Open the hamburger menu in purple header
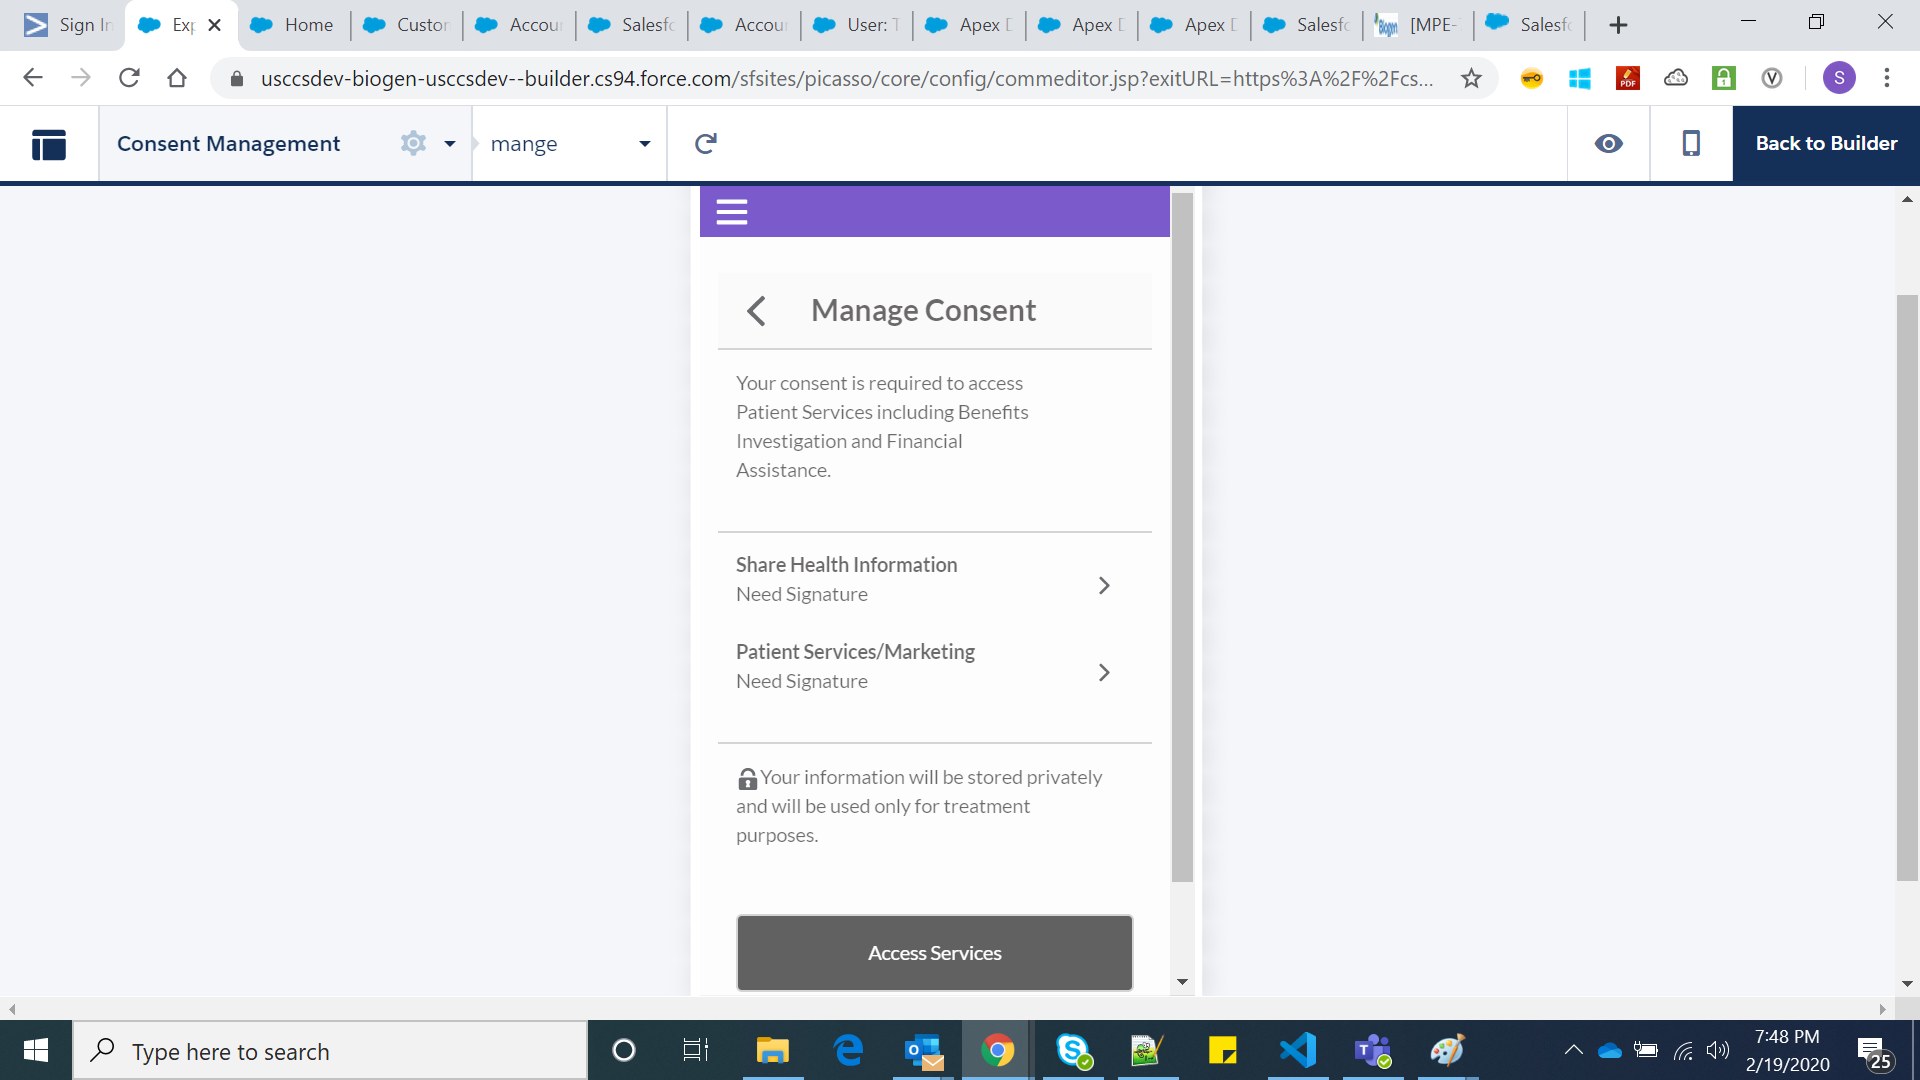 pyautogui.click(x=731, y=212)
